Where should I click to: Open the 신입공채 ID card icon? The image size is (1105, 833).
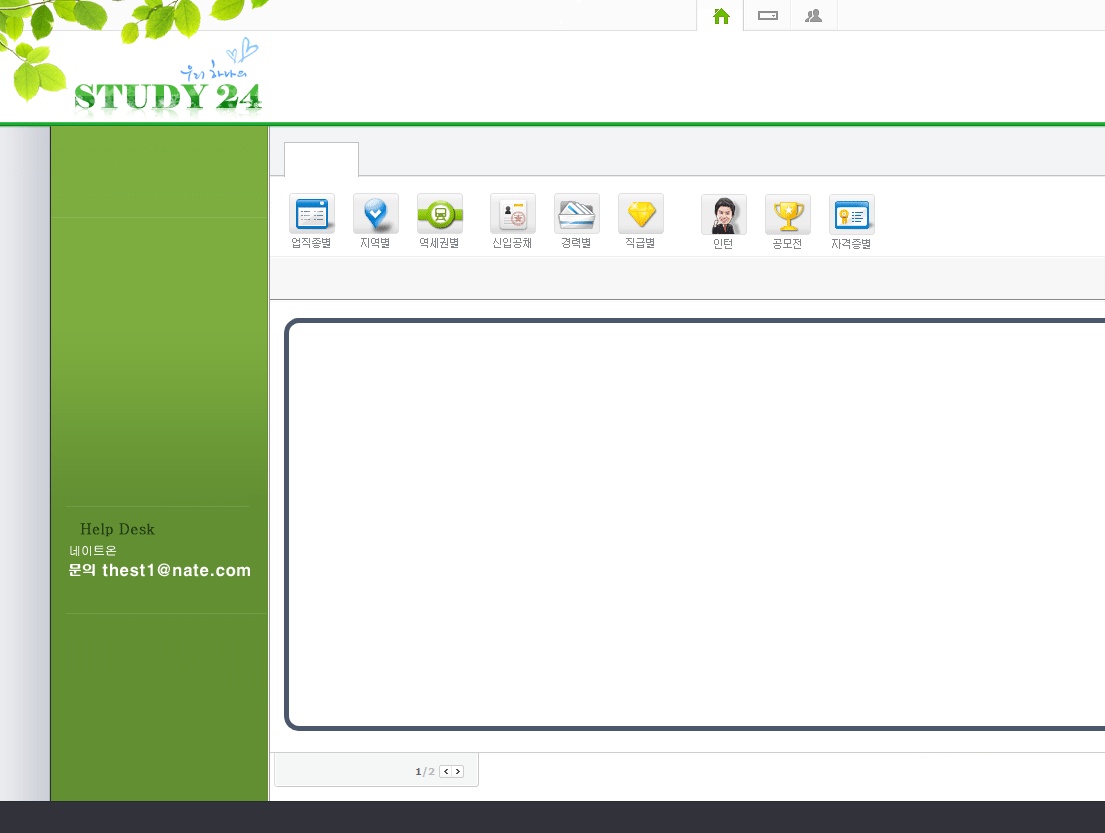pyautogui.click(x=512, y=213)
